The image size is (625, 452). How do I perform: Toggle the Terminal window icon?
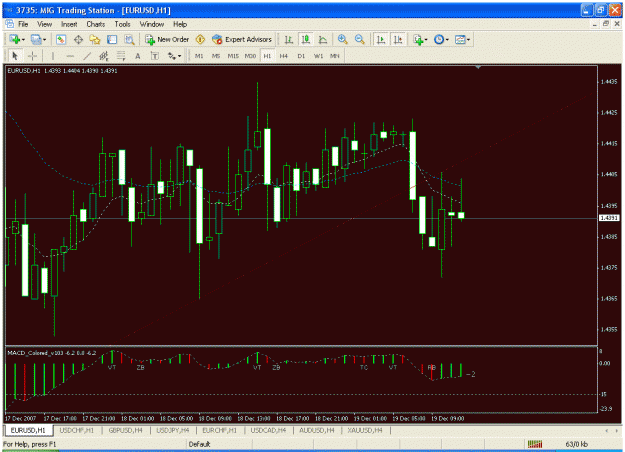pyautogui.click(x=112, y=39)
